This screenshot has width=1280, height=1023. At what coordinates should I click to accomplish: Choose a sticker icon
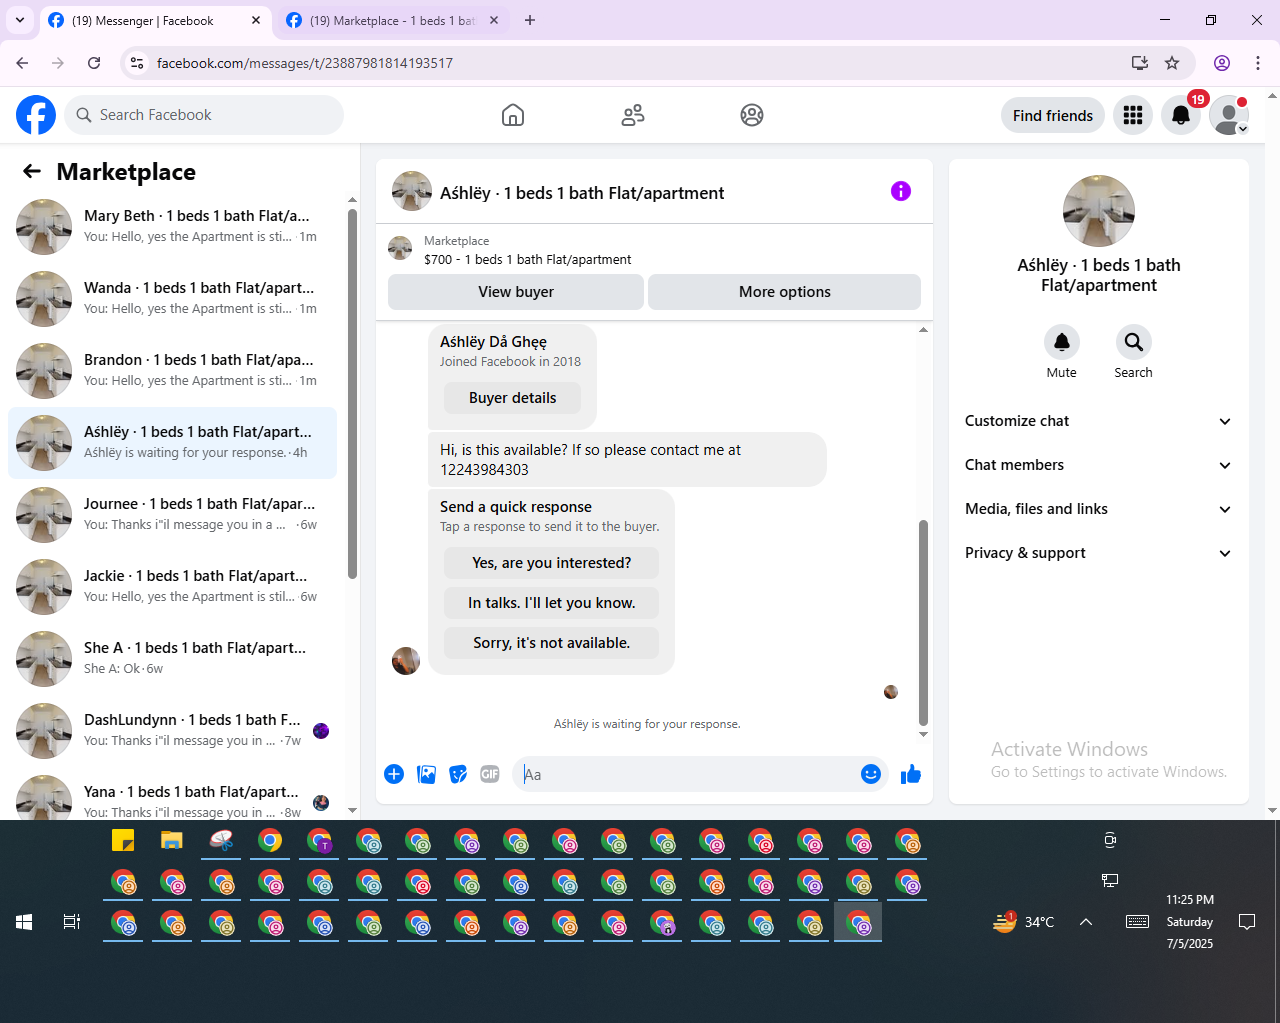pyautogui.click(x=458, y=774)
